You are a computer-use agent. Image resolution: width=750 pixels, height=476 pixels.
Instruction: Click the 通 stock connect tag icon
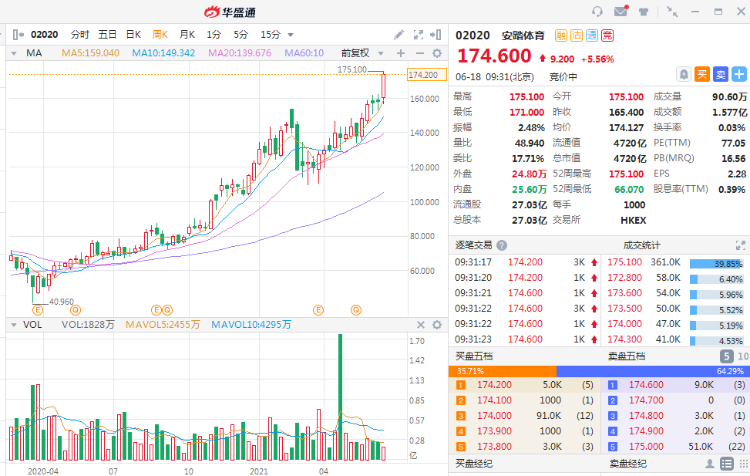(x=592, y=35)
